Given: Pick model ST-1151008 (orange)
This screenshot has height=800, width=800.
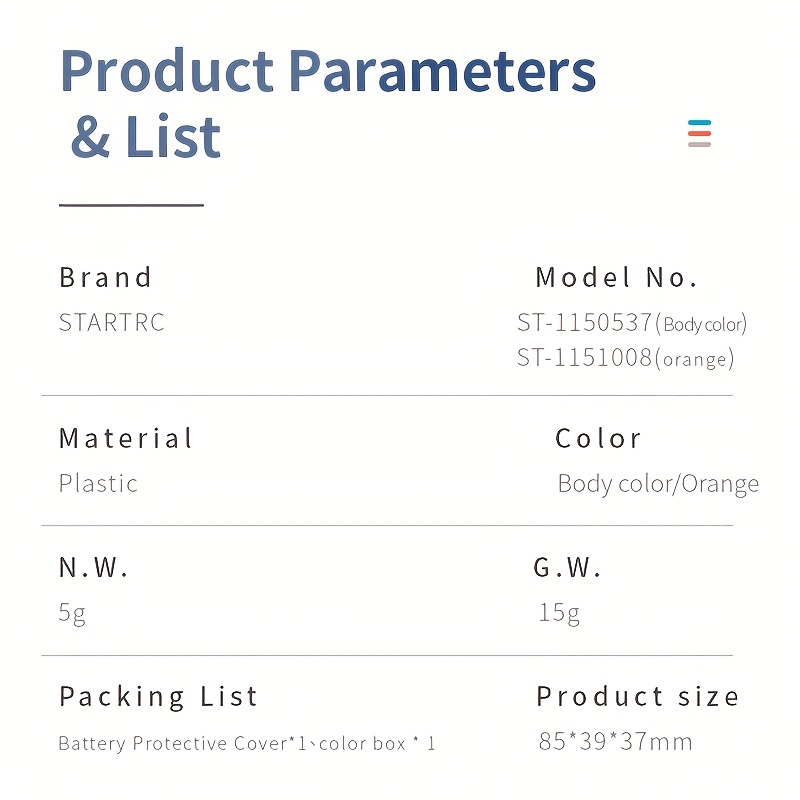Looking at the screenshot, I should pos(626,358).
